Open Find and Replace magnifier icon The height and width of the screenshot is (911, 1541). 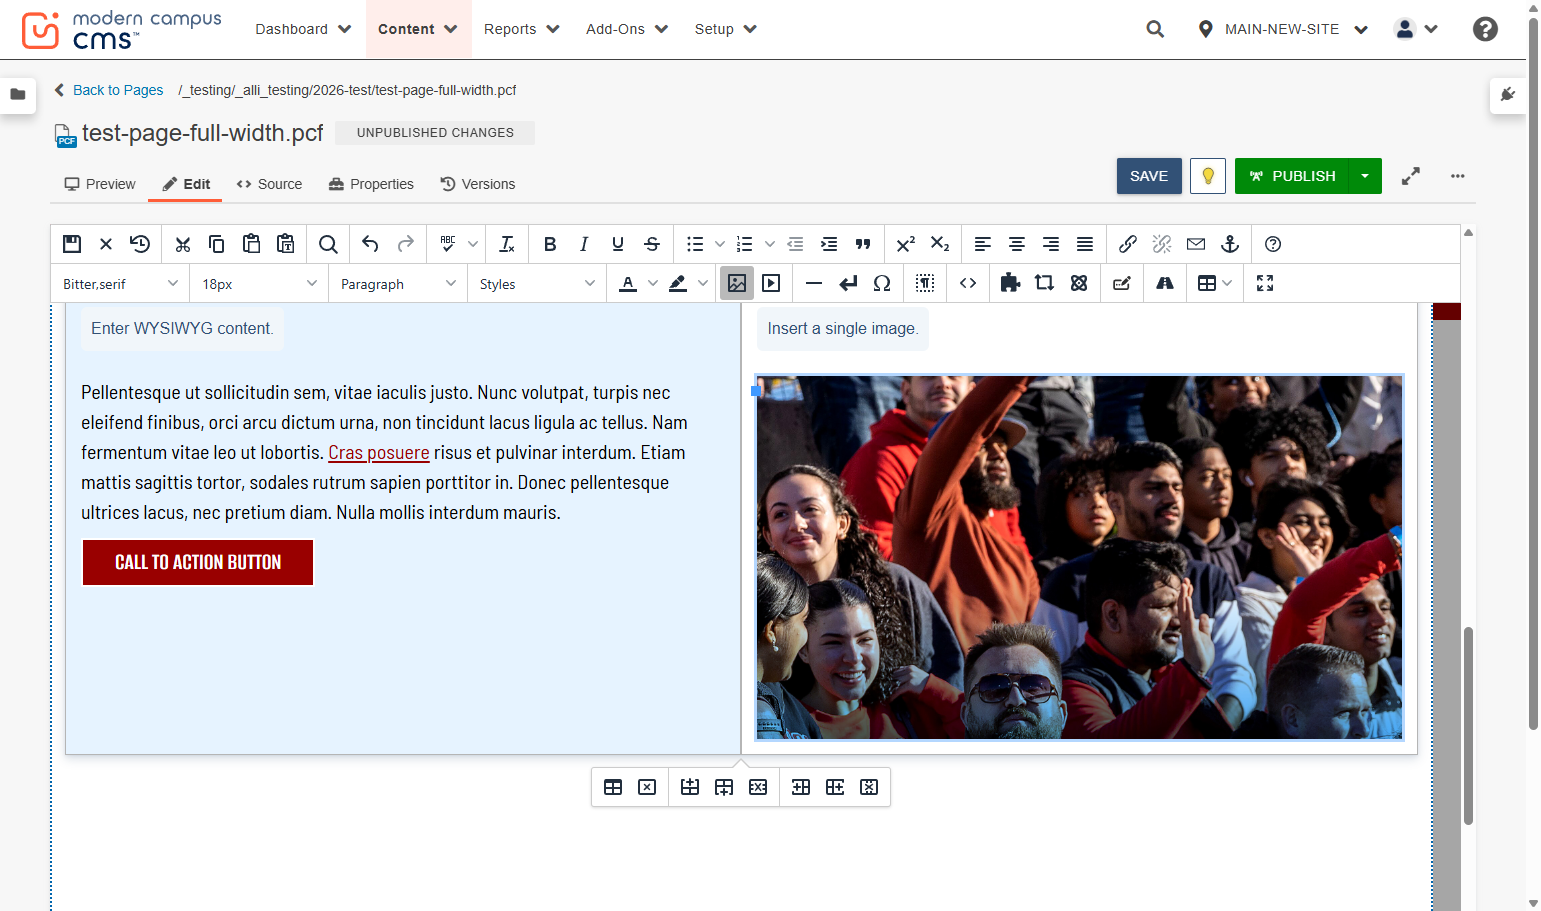pos(328,244)
